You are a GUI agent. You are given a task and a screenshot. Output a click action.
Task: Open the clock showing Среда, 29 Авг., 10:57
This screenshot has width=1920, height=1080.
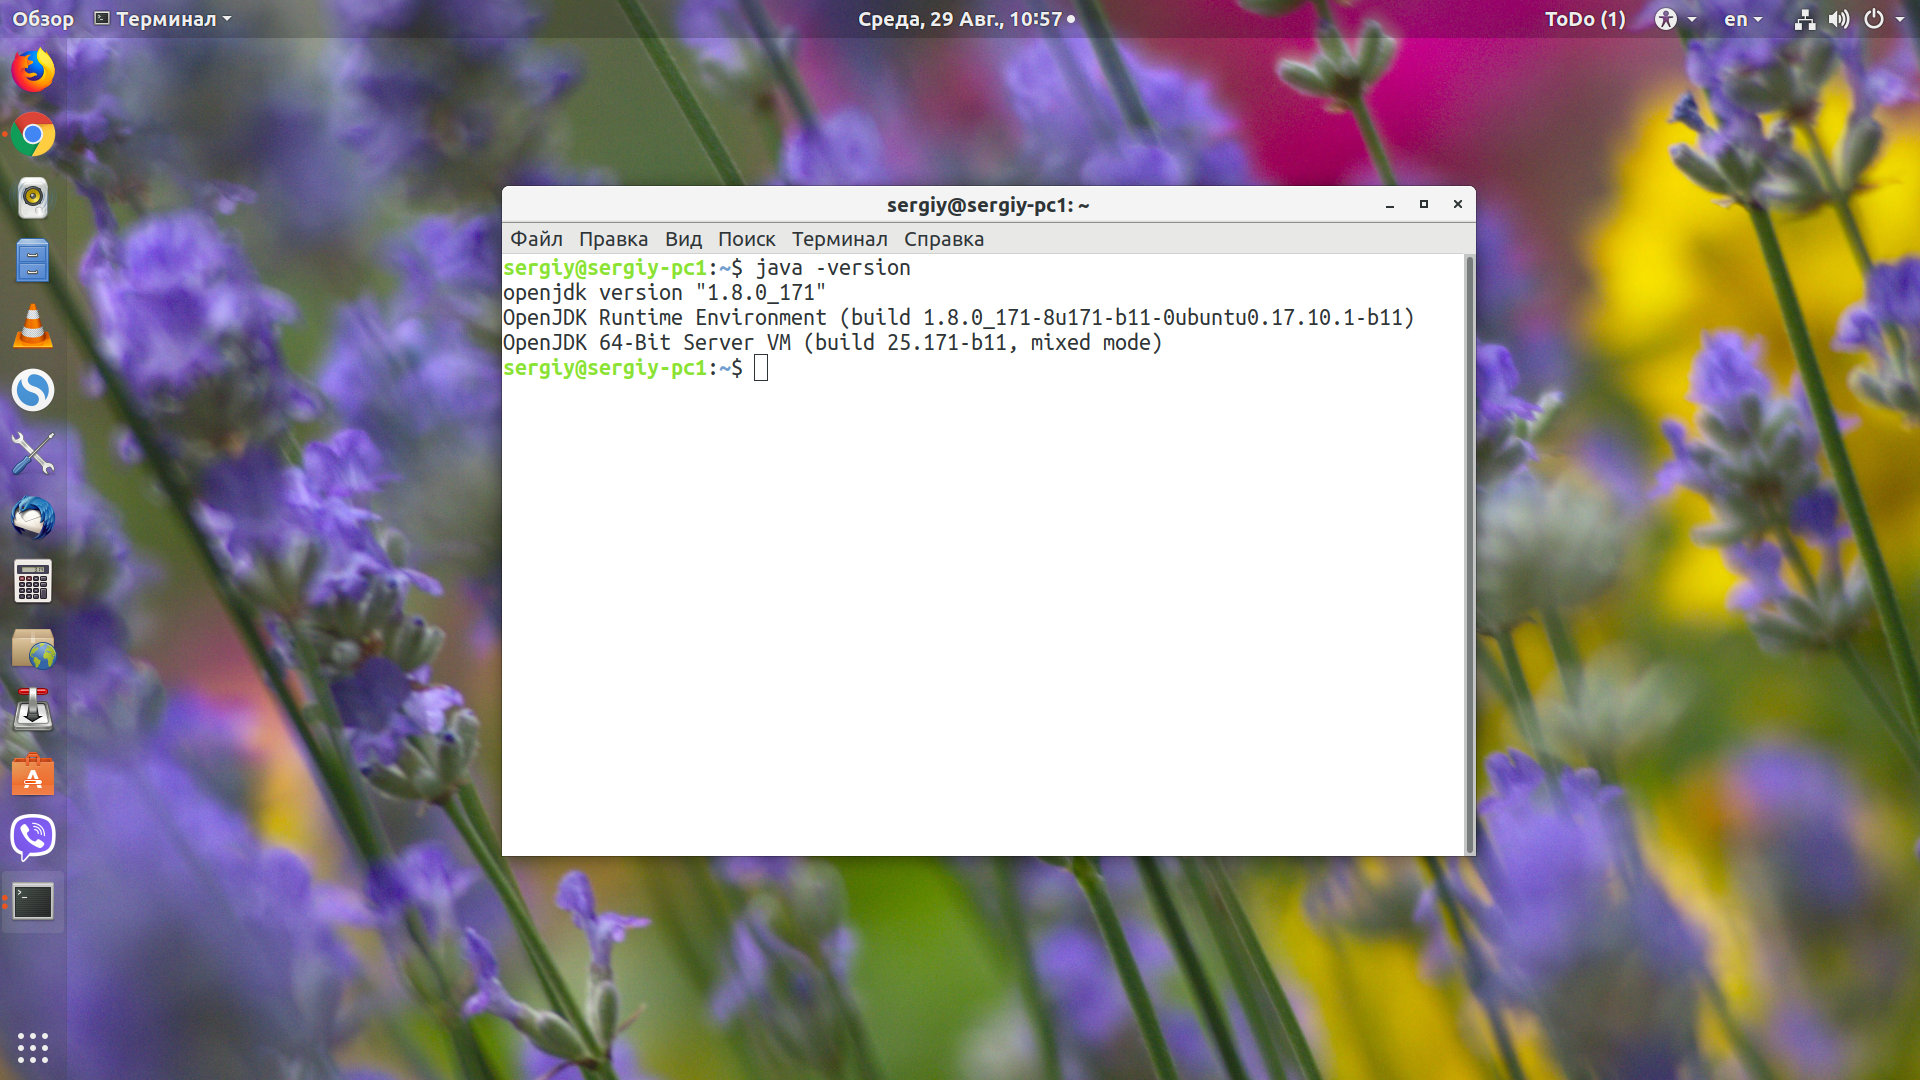point(966,19)
